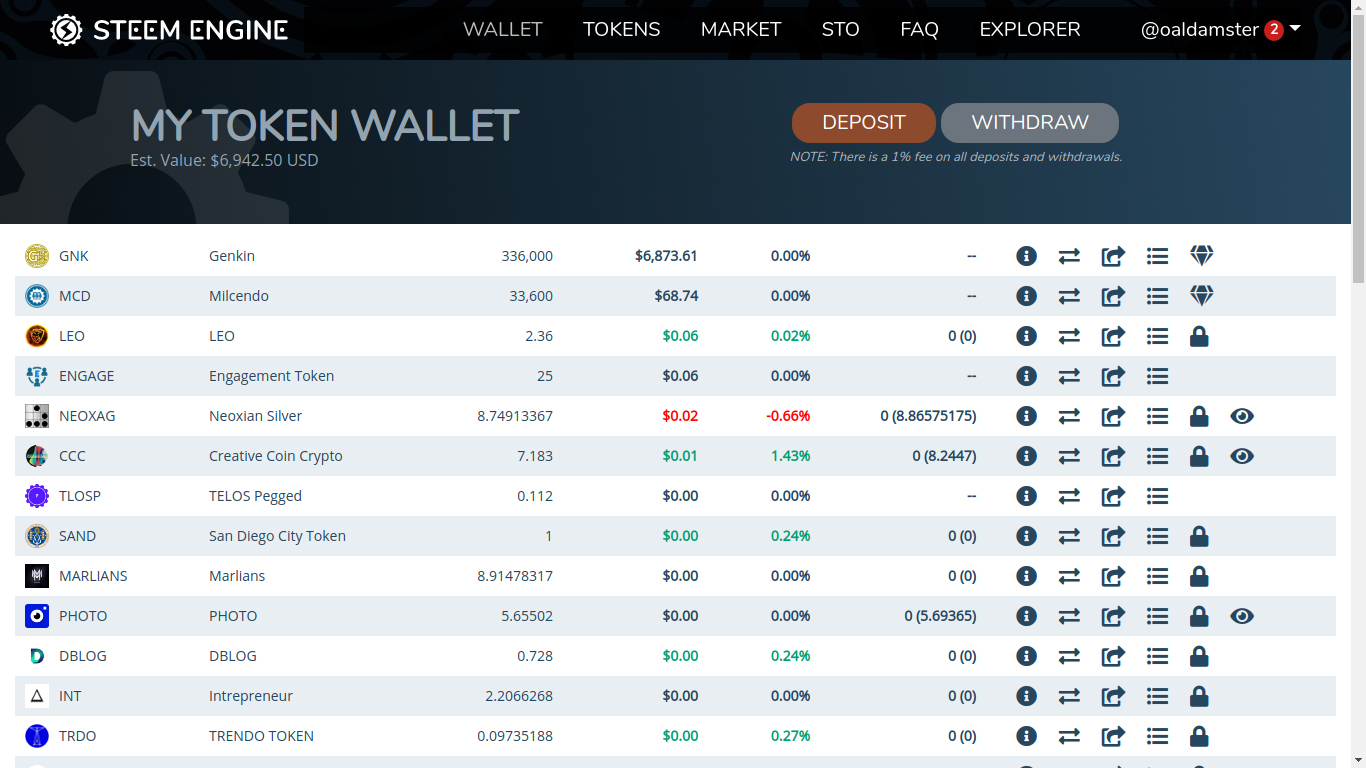Open the STO nav tab
This screenshot has width=1366, height=768.
point(841,30)
